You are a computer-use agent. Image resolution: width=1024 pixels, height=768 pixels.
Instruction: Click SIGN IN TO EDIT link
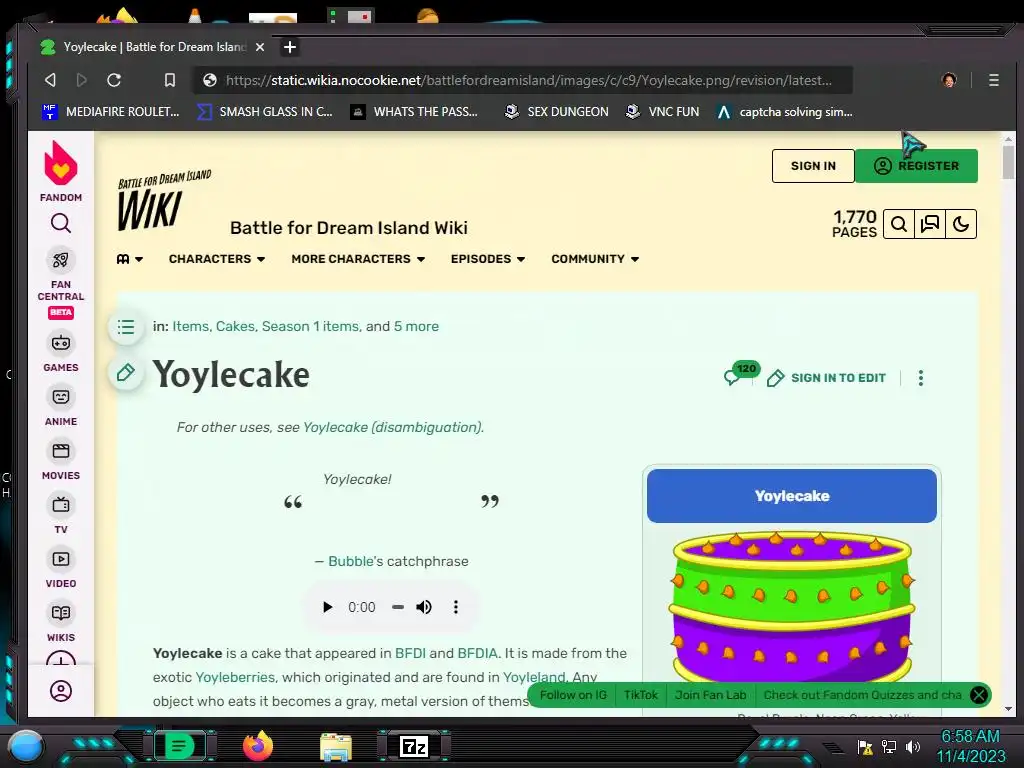[826, 377]
